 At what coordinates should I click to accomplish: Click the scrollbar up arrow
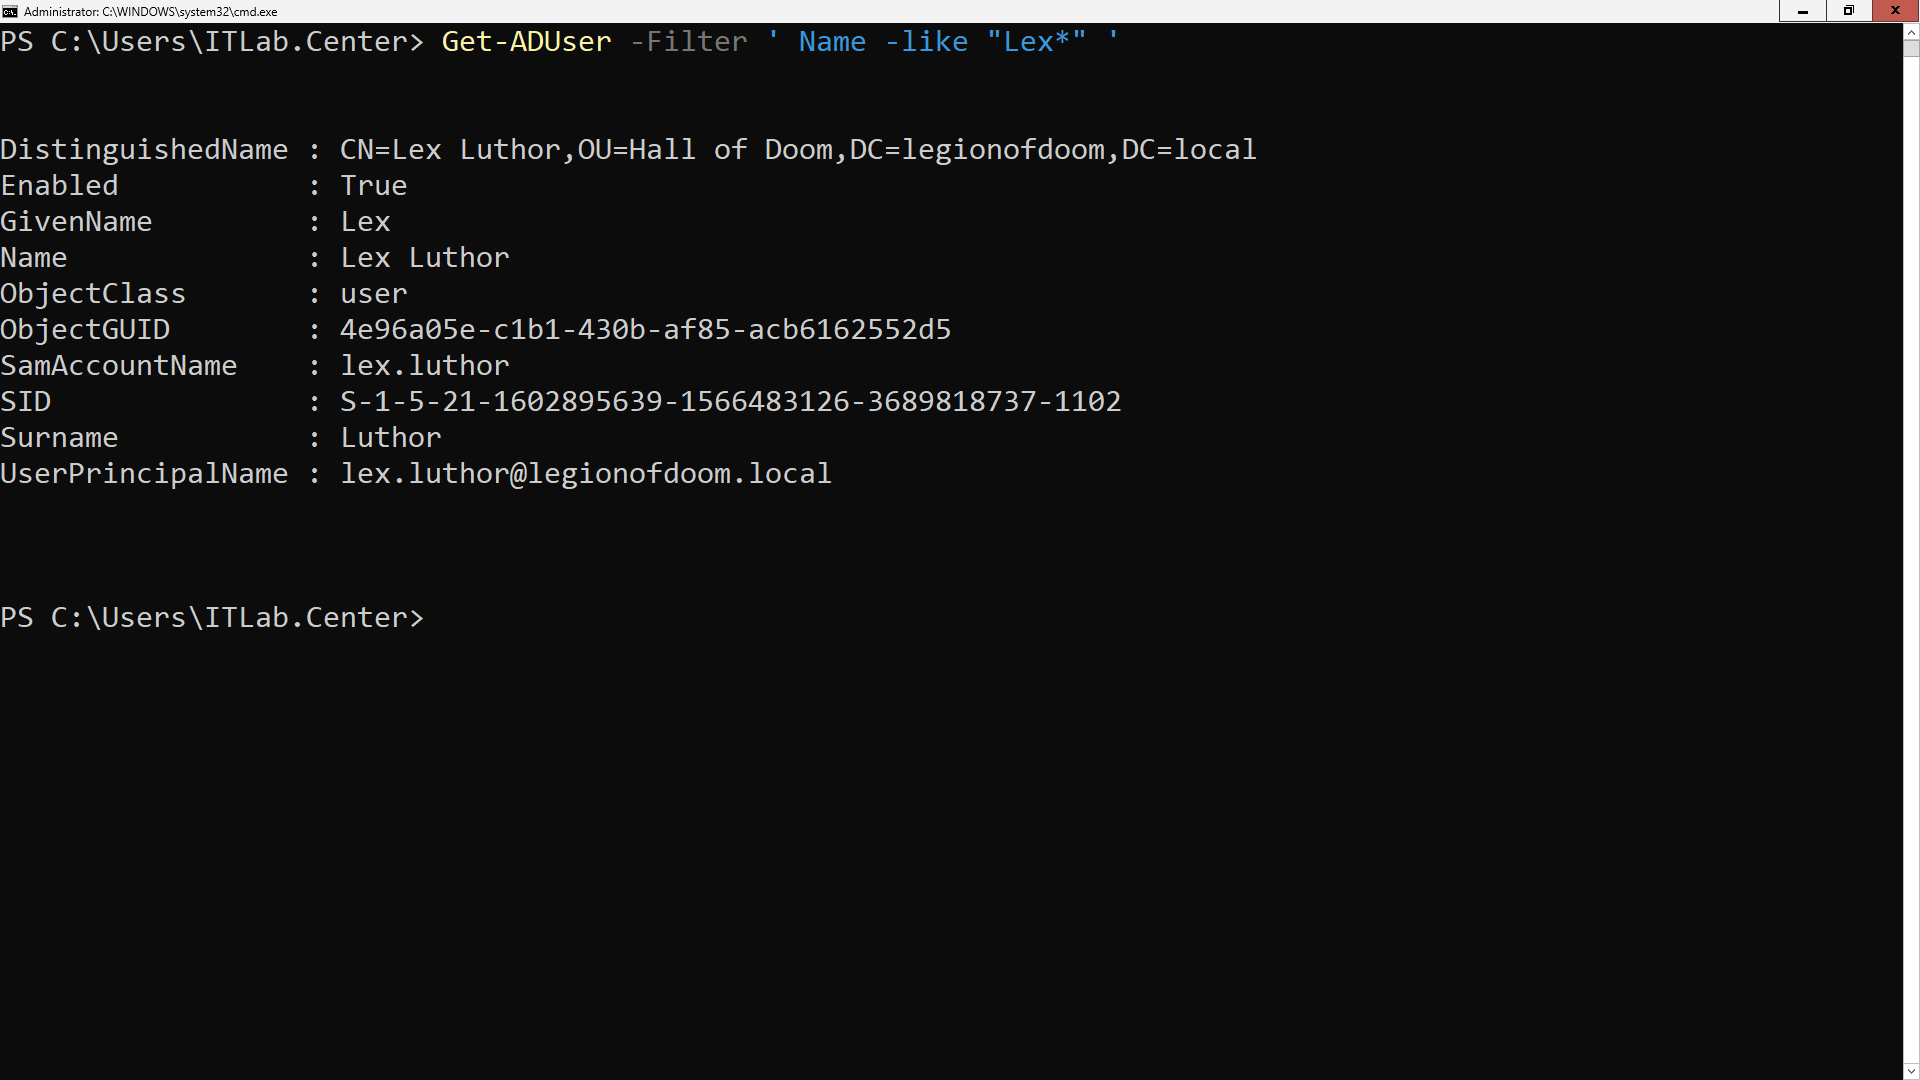click(x=1911, y=32)
